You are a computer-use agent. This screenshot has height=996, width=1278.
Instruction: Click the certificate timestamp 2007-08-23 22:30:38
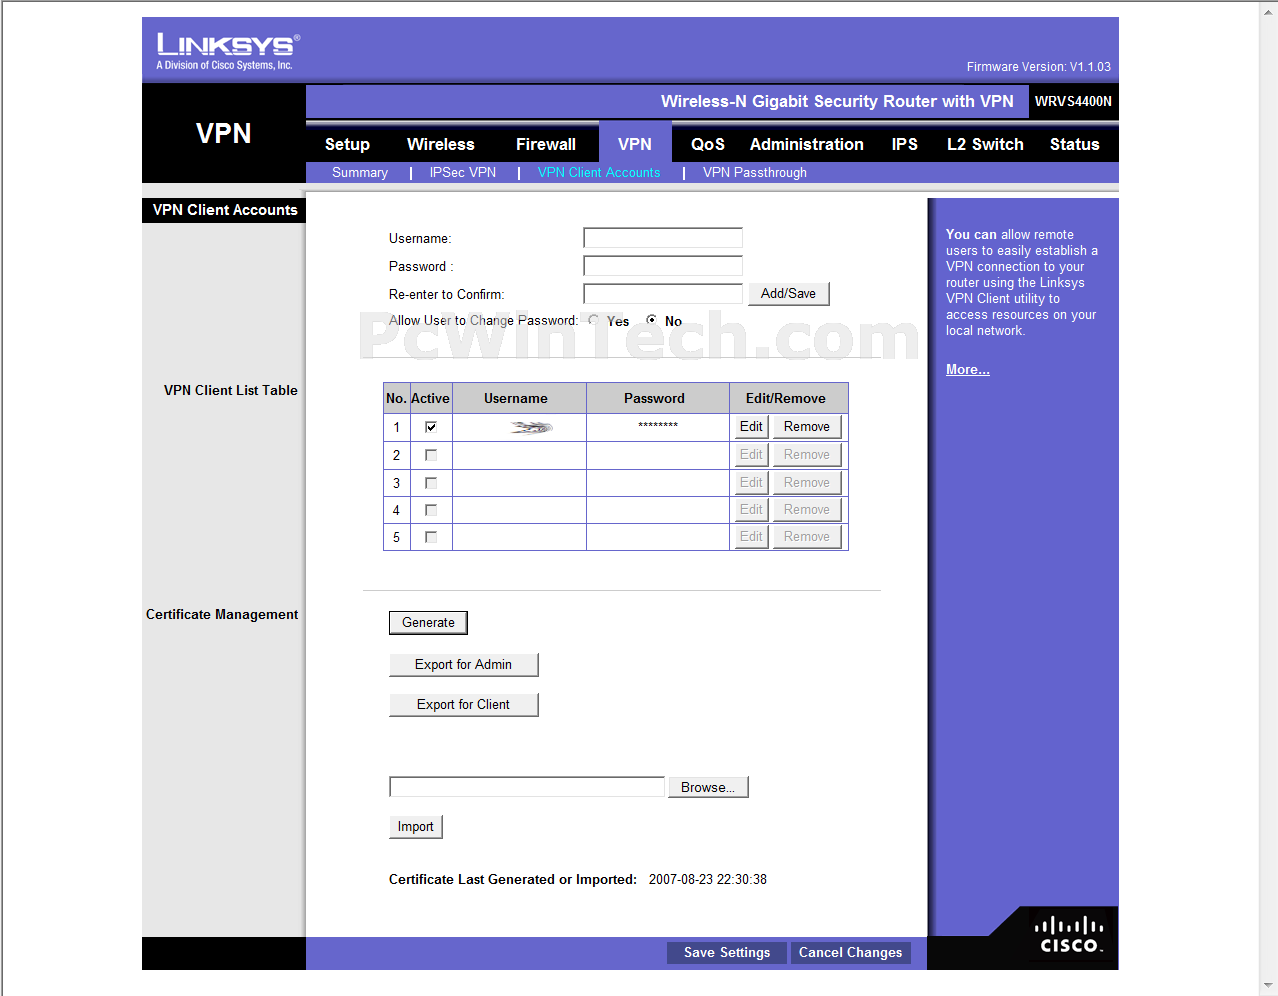tap(708, 880)
